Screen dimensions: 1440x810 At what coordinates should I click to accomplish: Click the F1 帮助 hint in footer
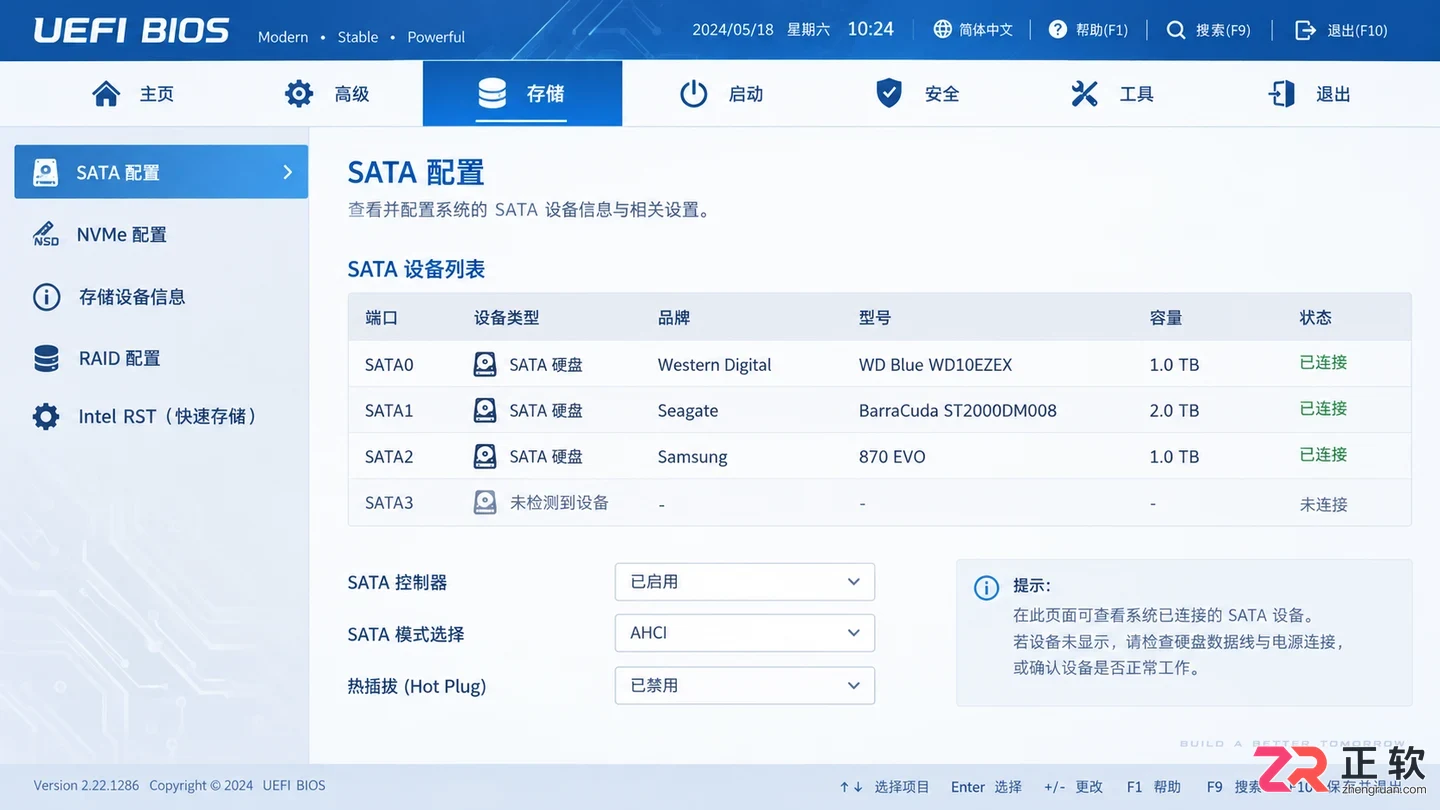click(1153, 787)
